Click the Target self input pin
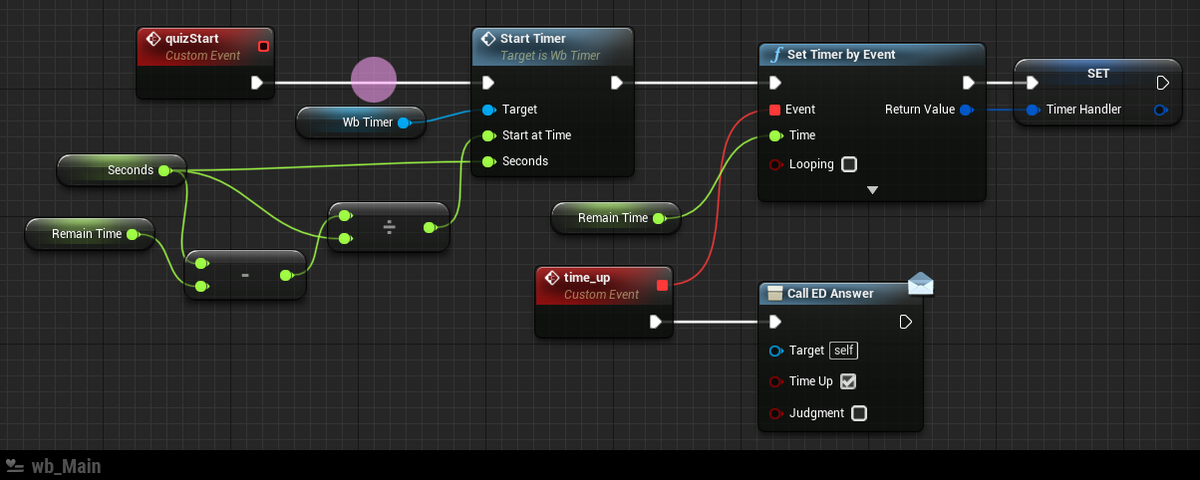 776,351
